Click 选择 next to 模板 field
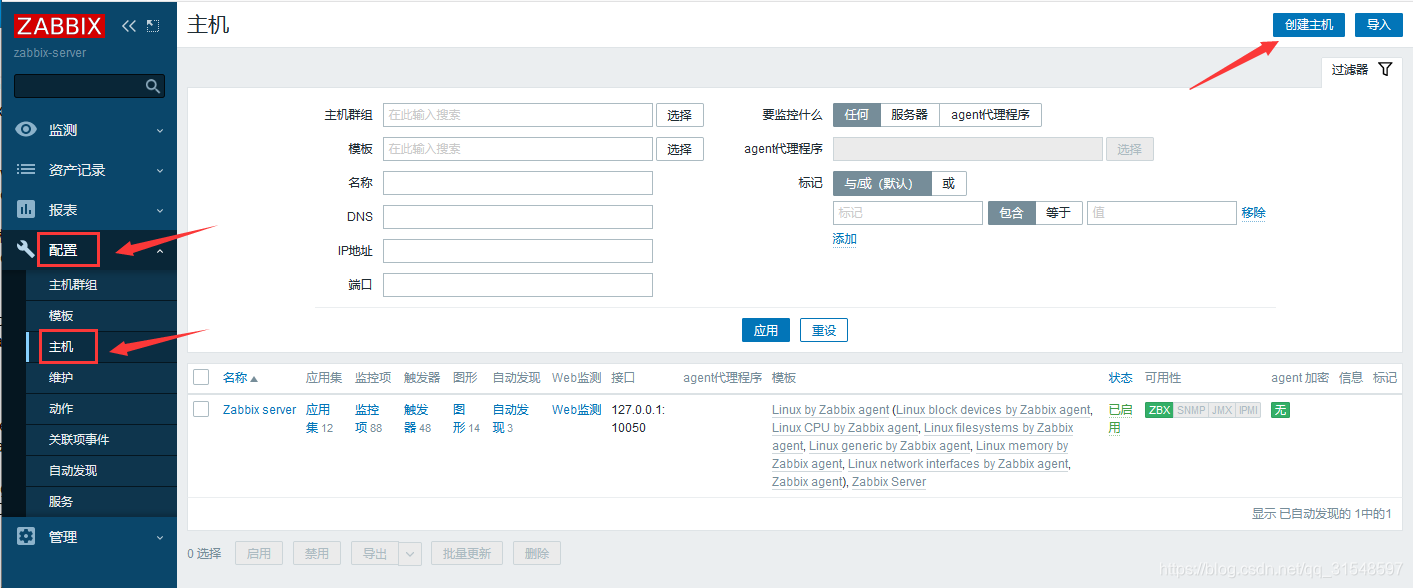Screen dimensions: 1413x588 pos(680,149)
